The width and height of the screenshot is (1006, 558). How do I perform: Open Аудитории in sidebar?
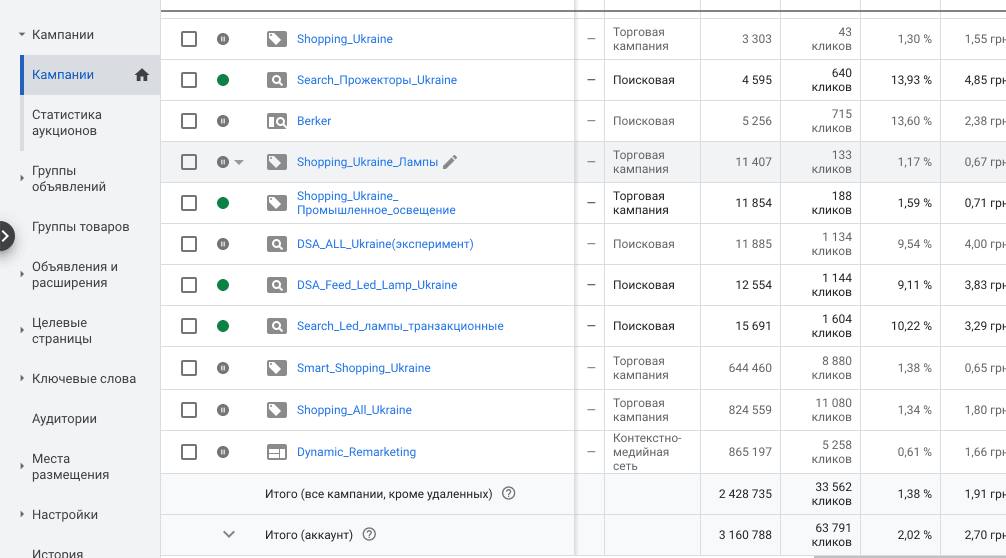point(64,419)
